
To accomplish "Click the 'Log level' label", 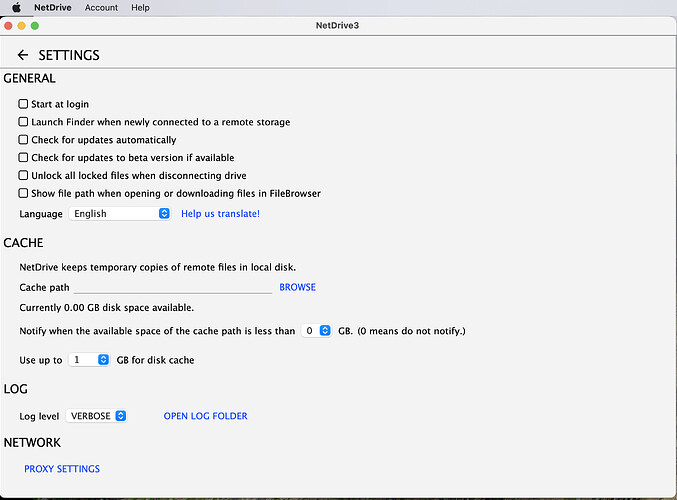I will pos(39,416).
